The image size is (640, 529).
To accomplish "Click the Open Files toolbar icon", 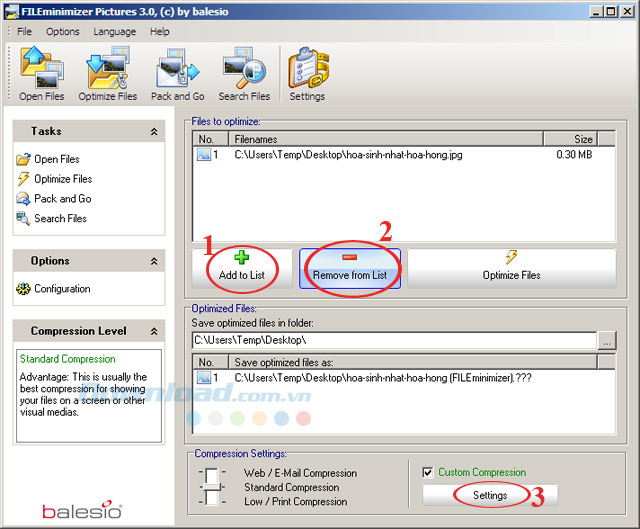I will (42, 68).
